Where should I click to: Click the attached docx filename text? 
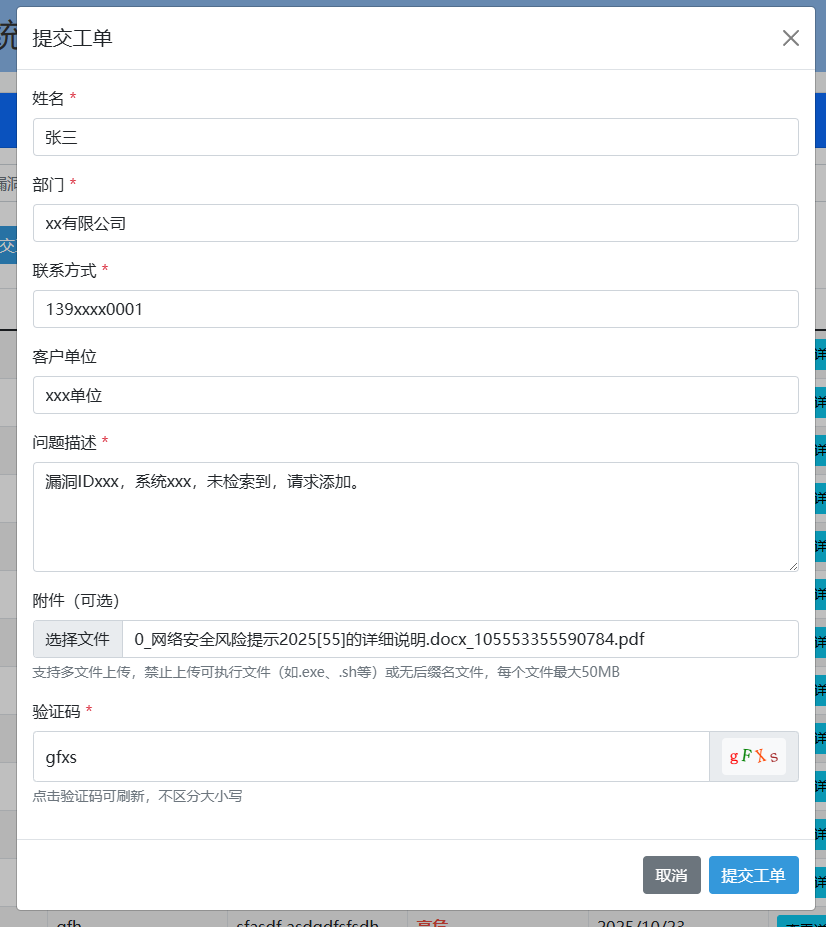pos(390,640)
